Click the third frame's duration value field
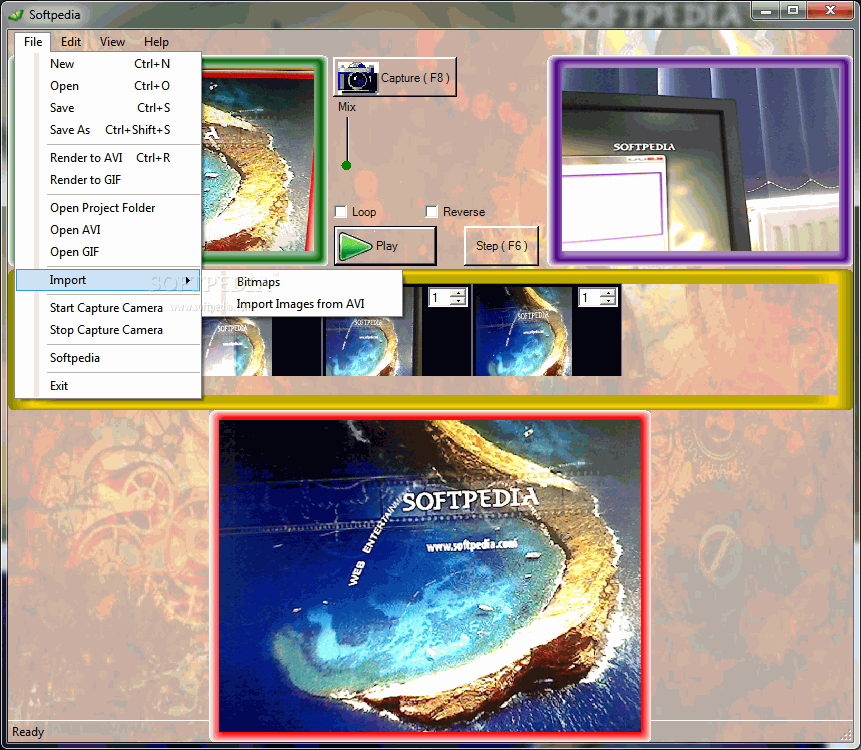 coord(589,297)
